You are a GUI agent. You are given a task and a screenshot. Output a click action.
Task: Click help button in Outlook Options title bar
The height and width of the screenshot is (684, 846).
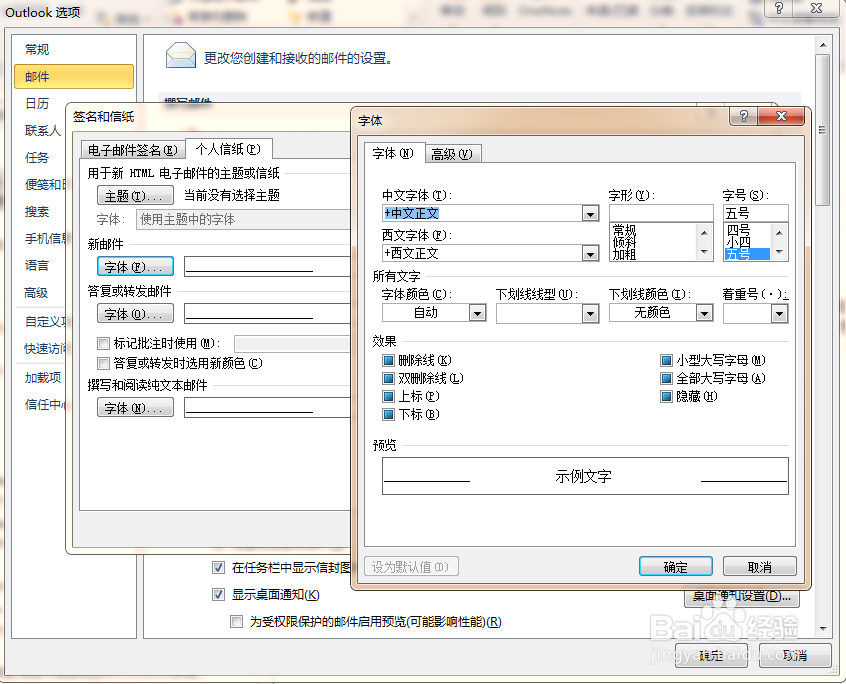point(779,8)
